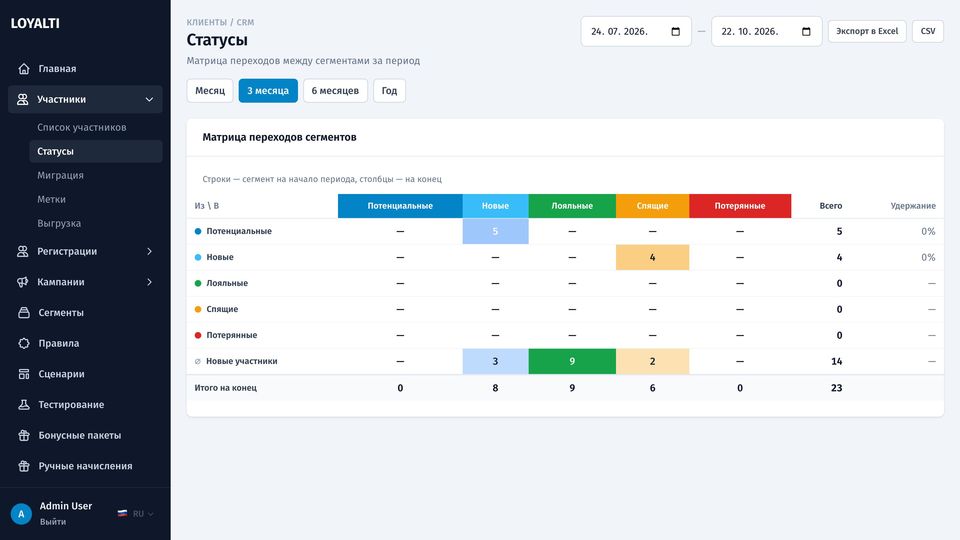Image resolution: width=960 pixels, height=540 pixels.
Task: Click the green Лояльные column header
Action: tap(572, 206)
